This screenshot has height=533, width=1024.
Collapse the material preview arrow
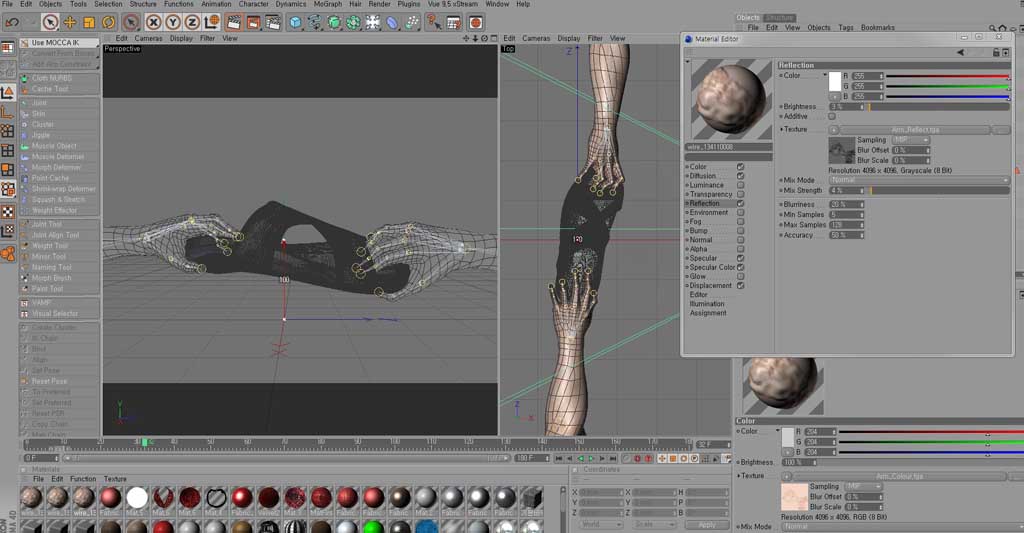pos(687,62)
